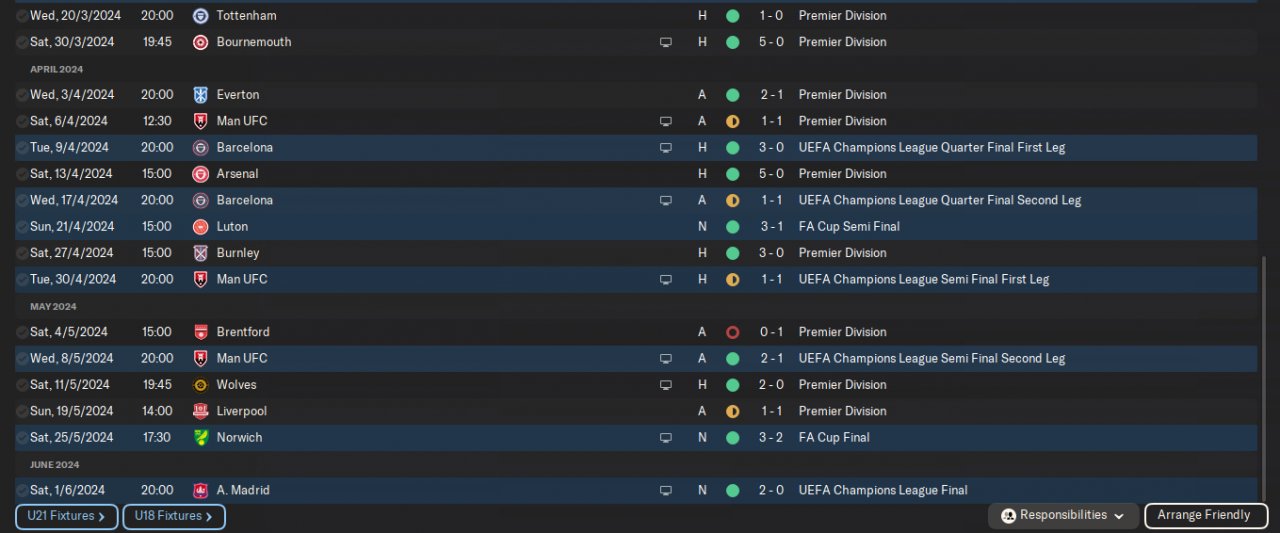This screenshot has height=533, width=1280.
Task: Click the loss result indicator for Brentford match
Action: coord(732,332)
